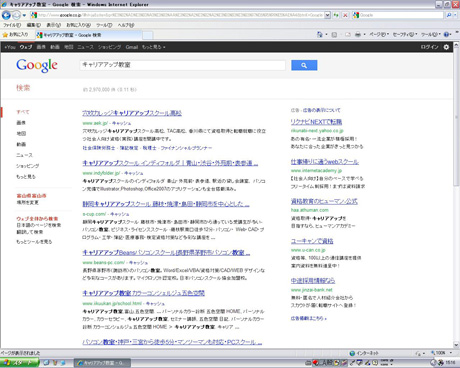Select 地図 in the left sidebar
Viewport: 460px width, 368px height.
coord(21,133)
